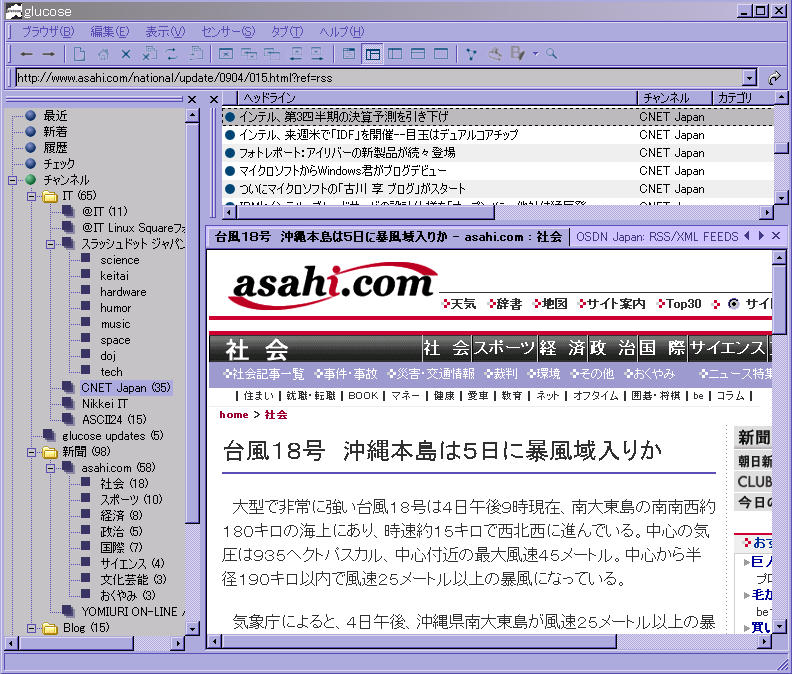Collapse the 新聞 (98) folder

coord(31,452)
